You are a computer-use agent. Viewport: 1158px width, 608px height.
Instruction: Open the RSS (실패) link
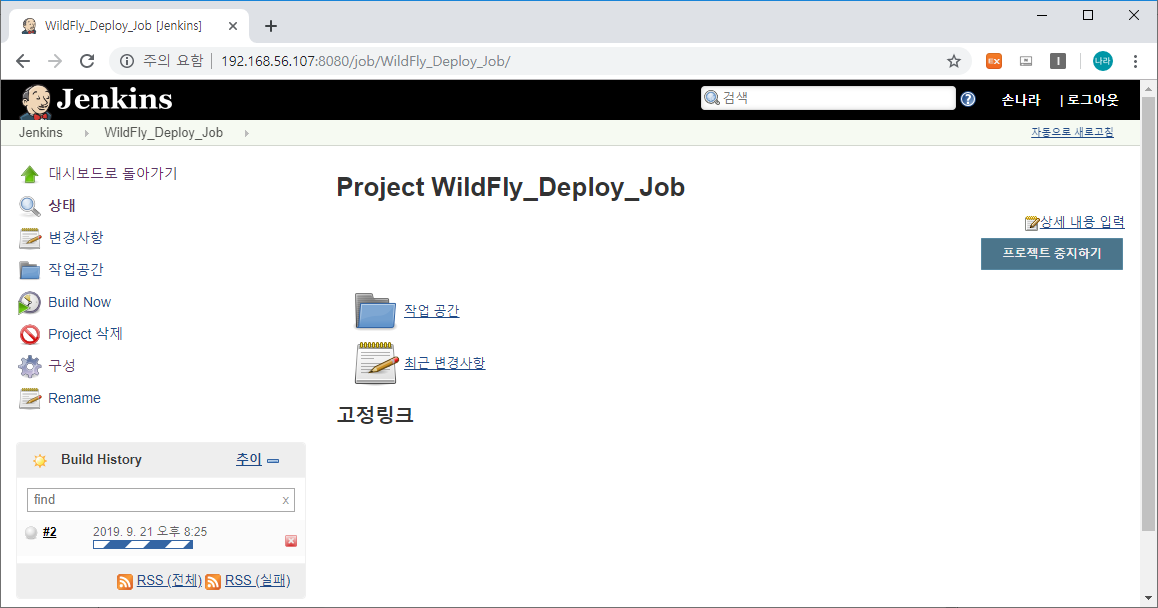point(258,581)
